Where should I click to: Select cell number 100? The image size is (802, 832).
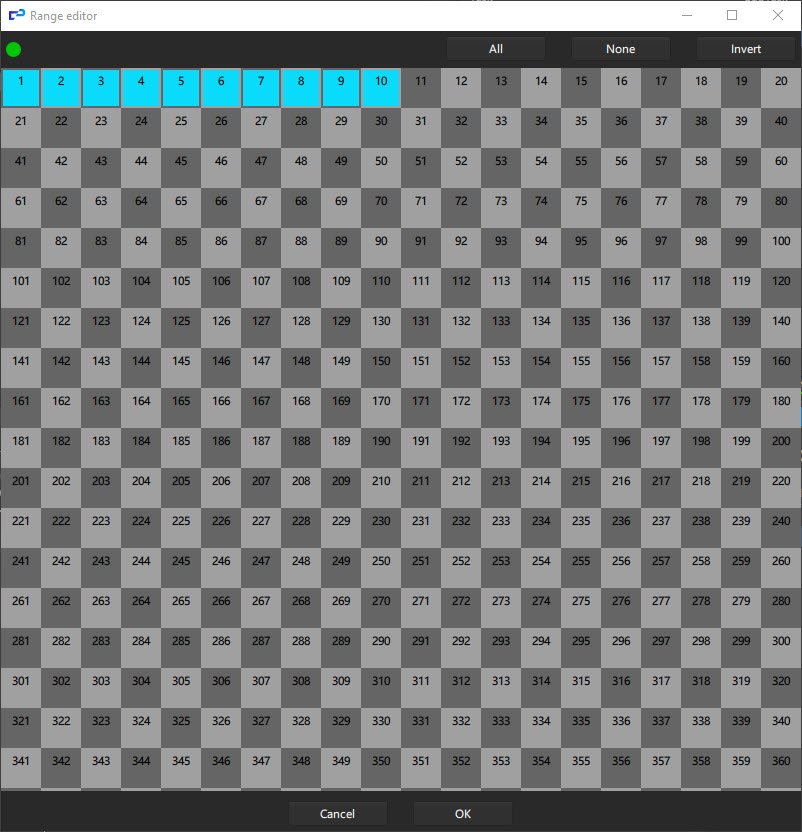tap(780, 241)
